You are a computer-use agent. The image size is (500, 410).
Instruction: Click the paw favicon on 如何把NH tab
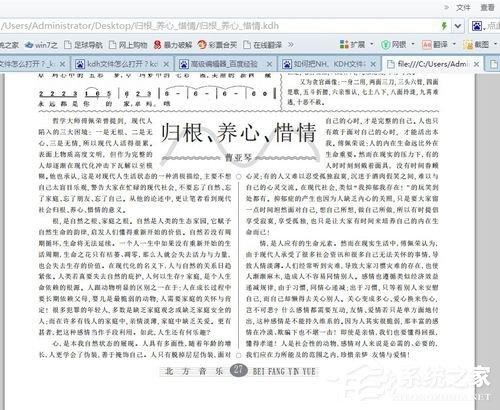tap(287, 64)
